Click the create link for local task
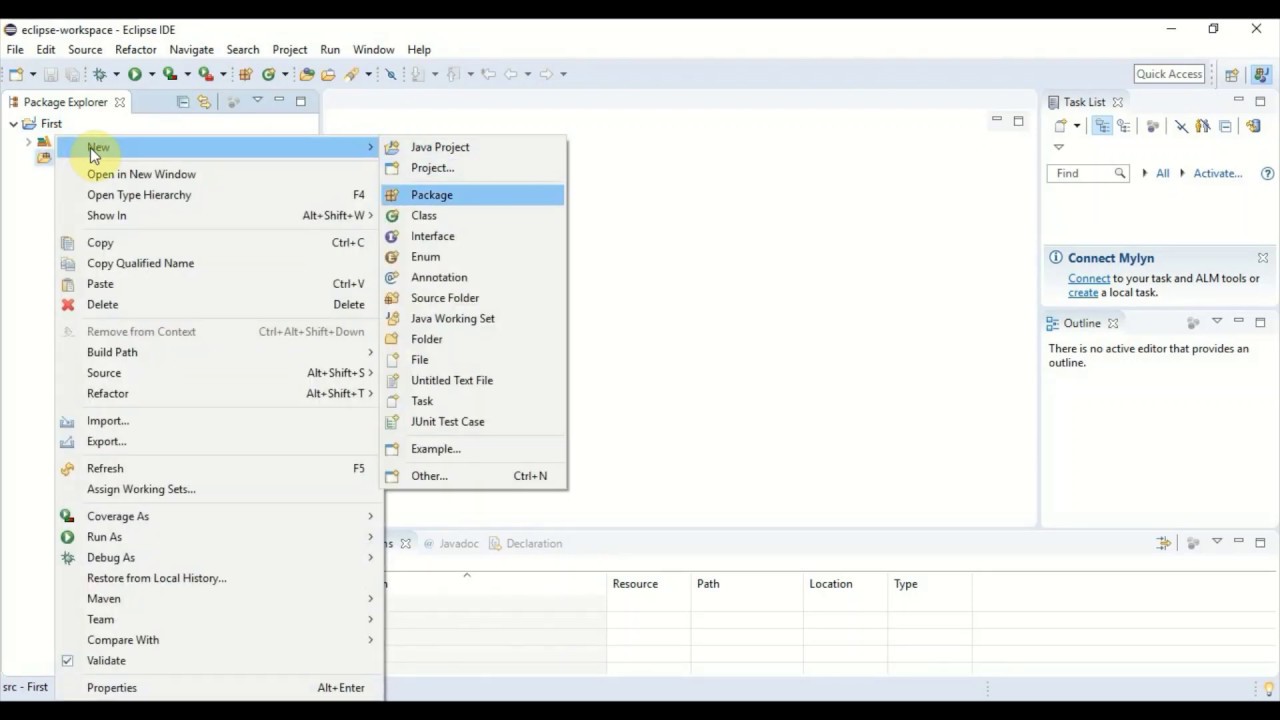 click(x=1083, y=292)
